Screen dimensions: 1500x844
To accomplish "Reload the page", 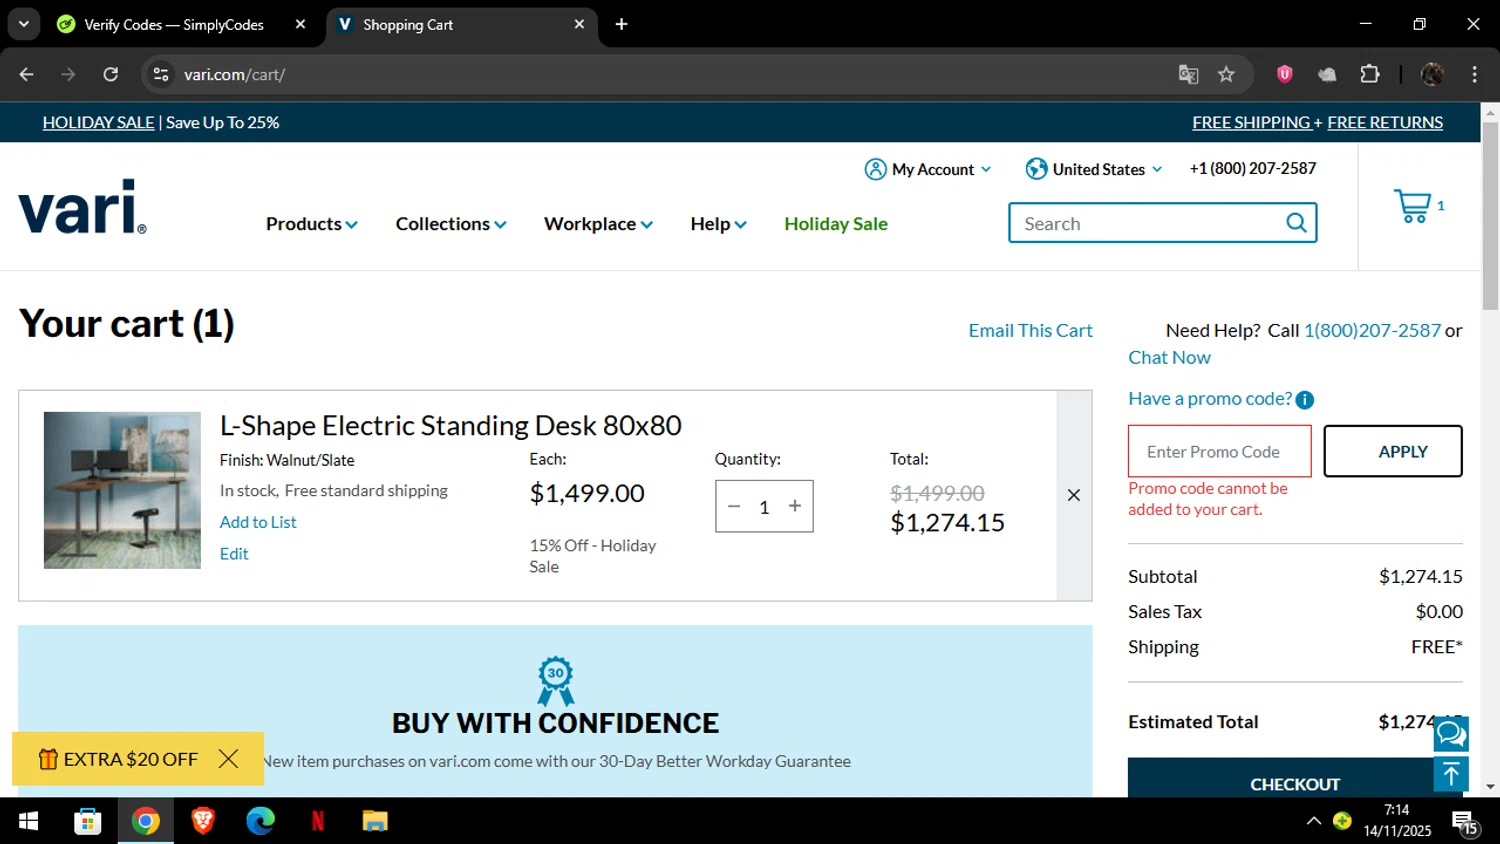I will click(x=111, y=74).
